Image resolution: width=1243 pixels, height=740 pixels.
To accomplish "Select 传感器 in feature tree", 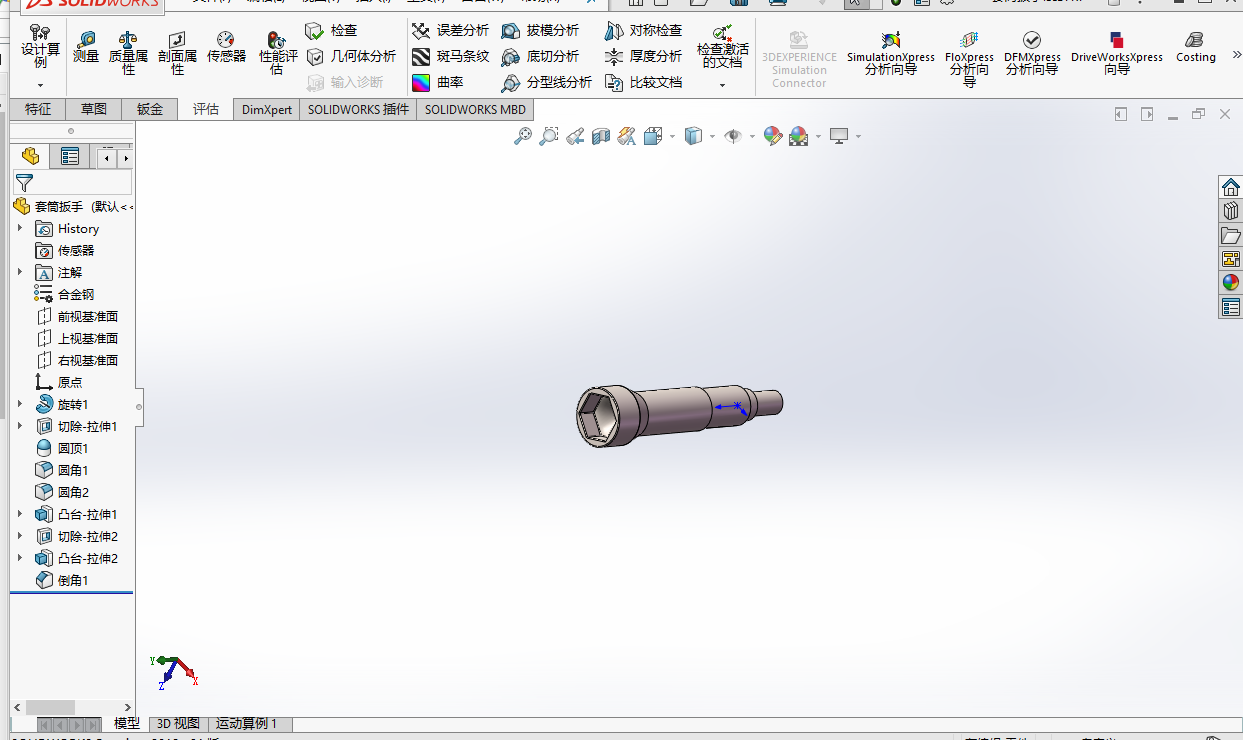I will coord(65,250).
